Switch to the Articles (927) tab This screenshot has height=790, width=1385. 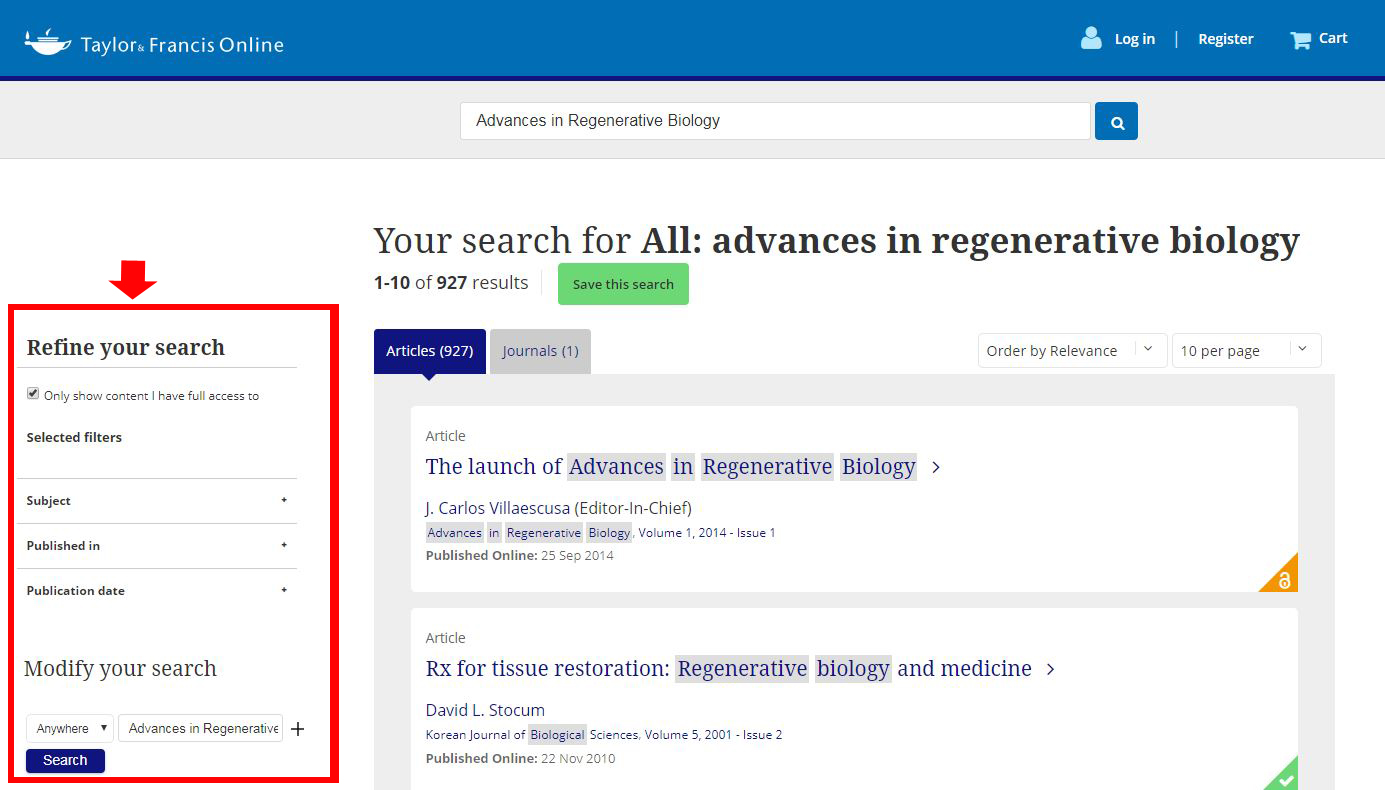coord(430,351)
